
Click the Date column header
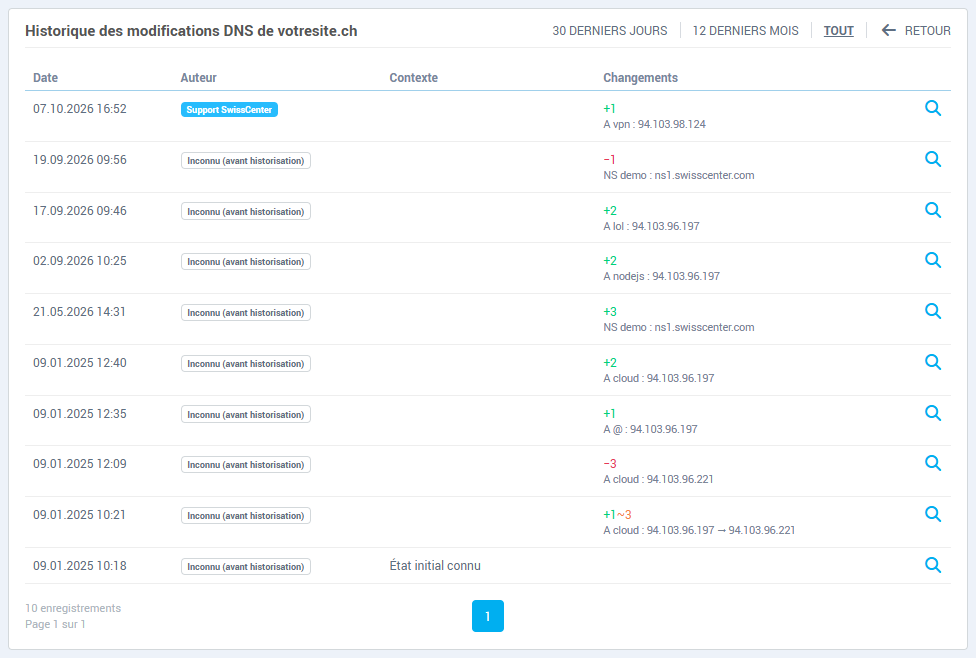pyautogui.click(x=45, y=78)
